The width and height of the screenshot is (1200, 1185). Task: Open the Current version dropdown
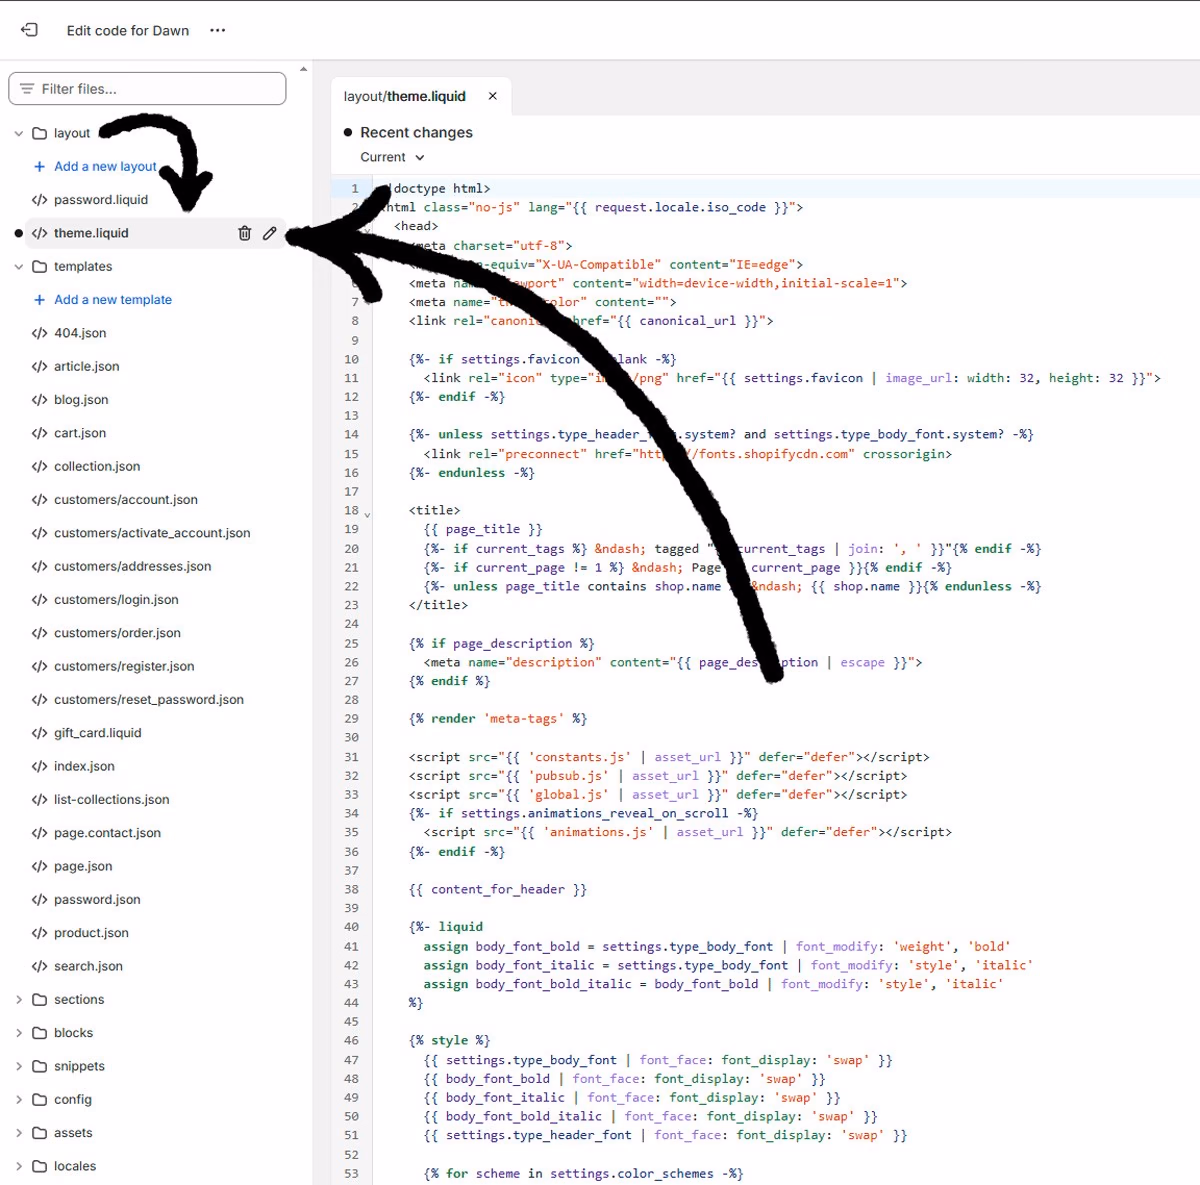coord(392,157)
